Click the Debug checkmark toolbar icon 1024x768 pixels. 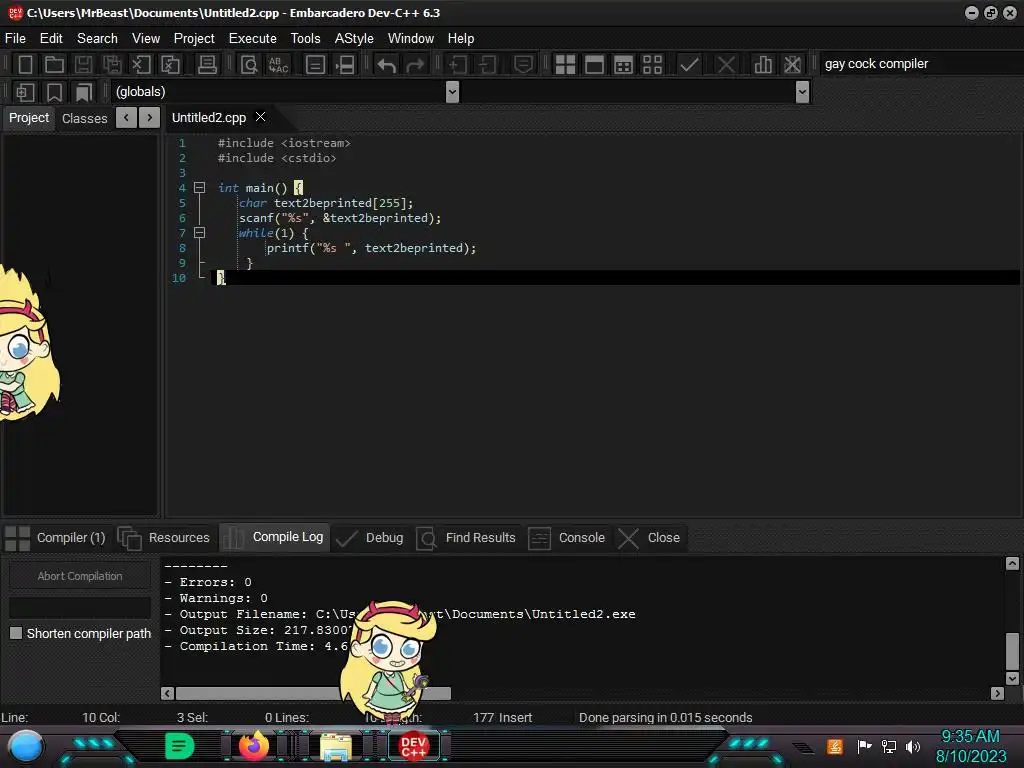click(x=688, y=65)
